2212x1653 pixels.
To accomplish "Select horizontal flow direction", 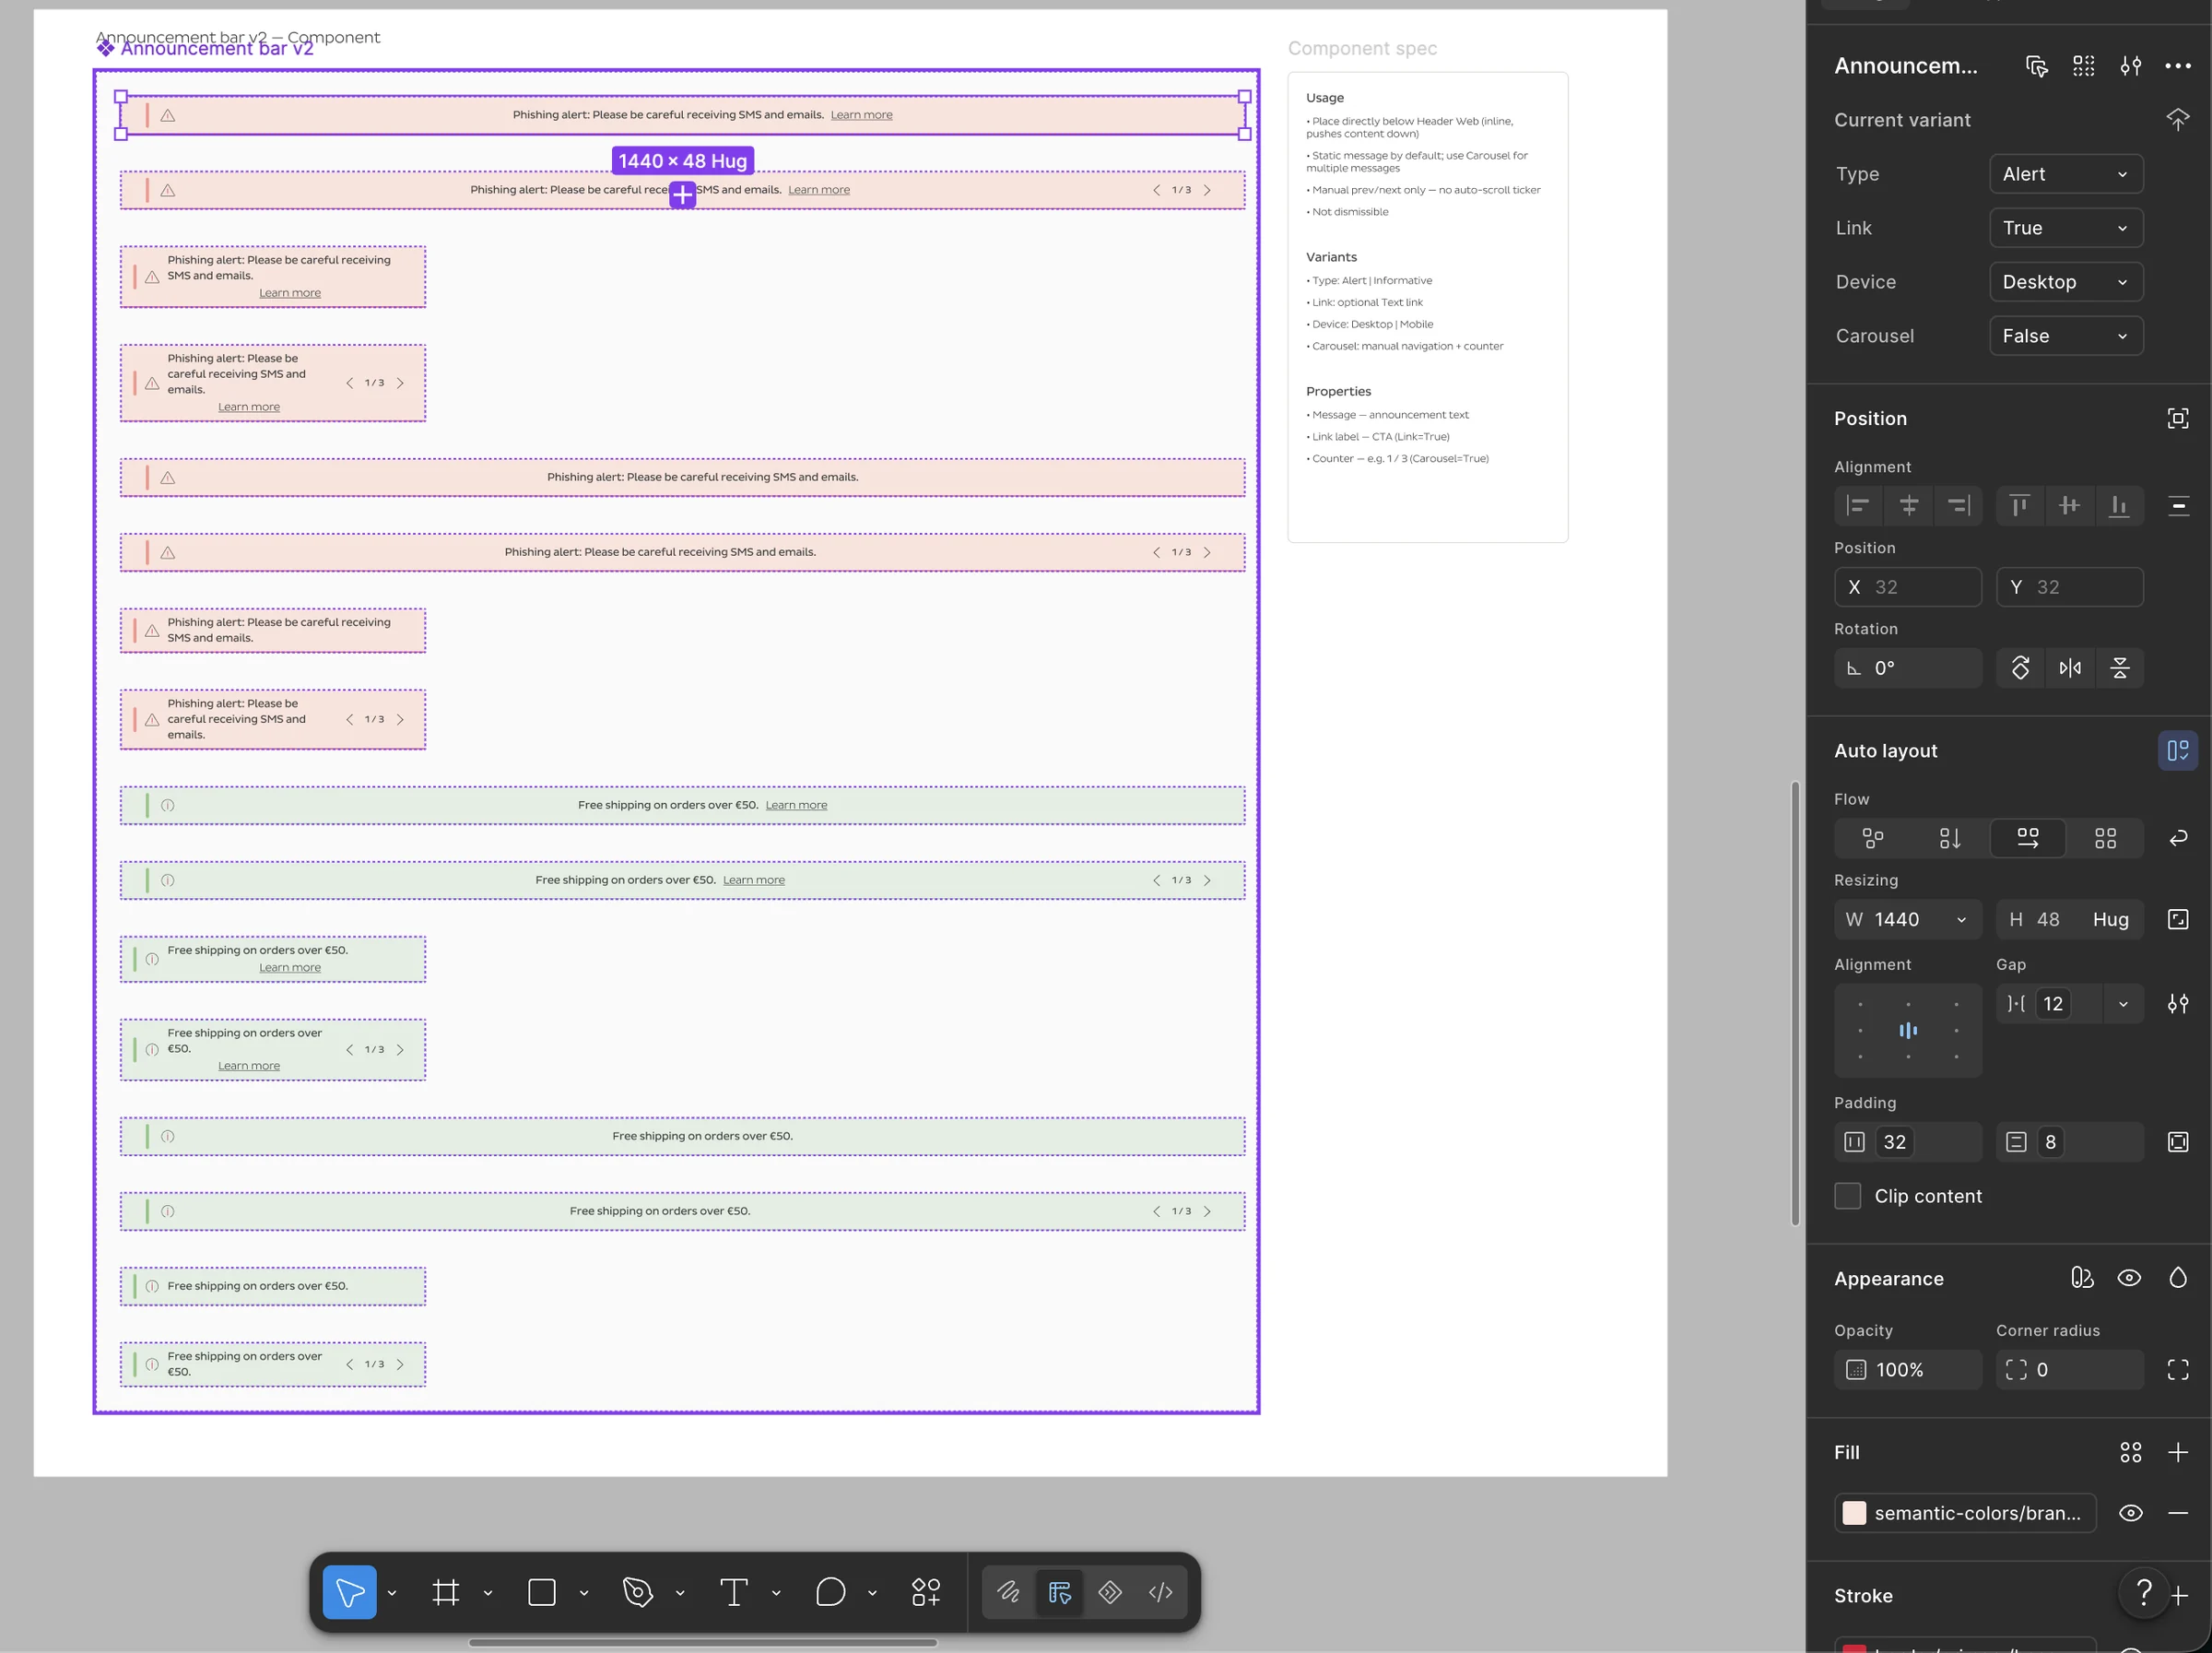I will click(2027, 838).
